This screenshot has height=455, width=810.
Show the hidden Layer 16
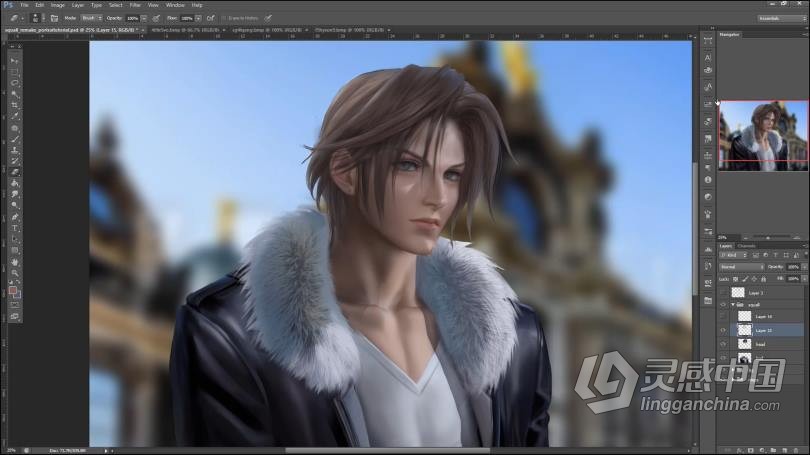723,316
